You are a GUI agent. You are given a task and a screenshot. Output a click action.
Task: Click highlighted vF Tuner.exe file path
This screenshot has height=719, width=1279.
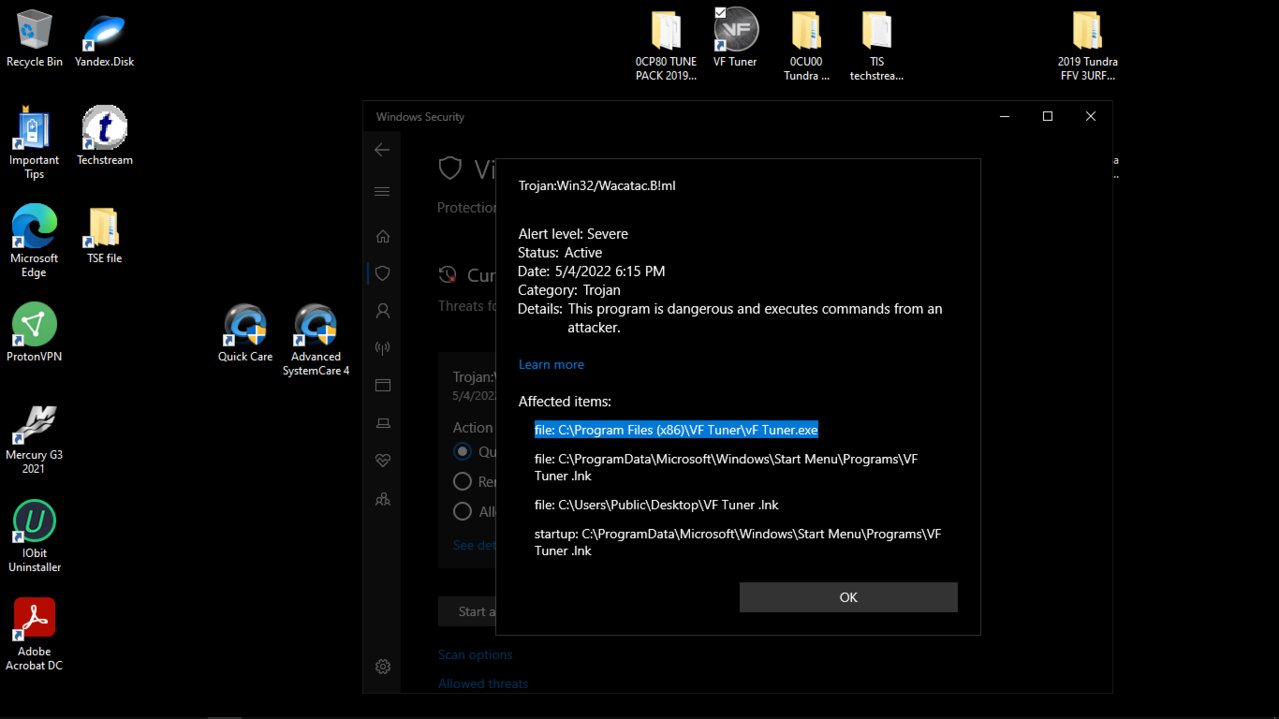click(677, 430)
